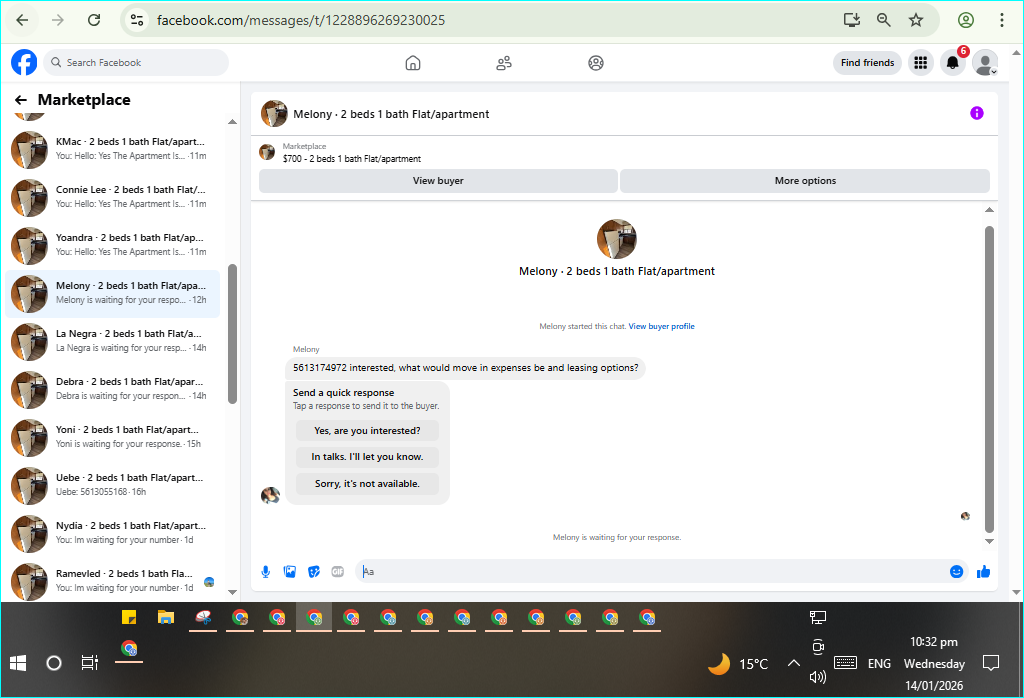Open Debra conversation

pyautogui.click(x=112, y=389)
